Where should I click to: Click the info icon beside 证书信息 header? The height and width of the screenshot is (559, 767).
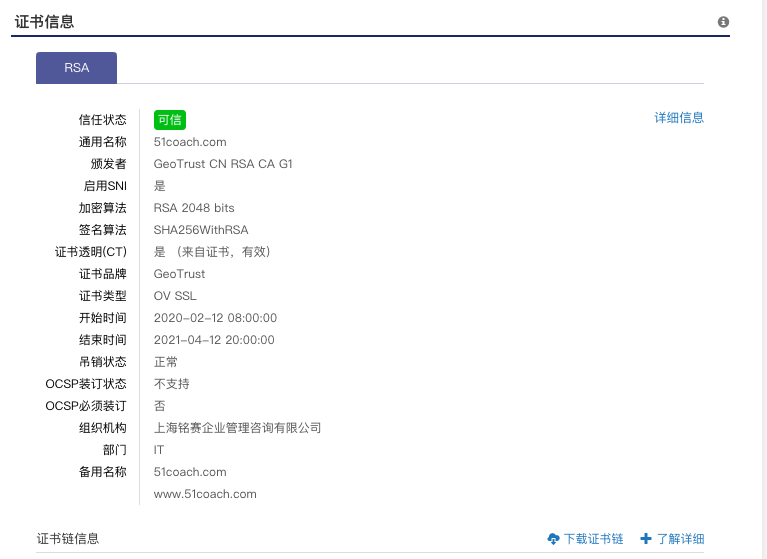point(723,22)
